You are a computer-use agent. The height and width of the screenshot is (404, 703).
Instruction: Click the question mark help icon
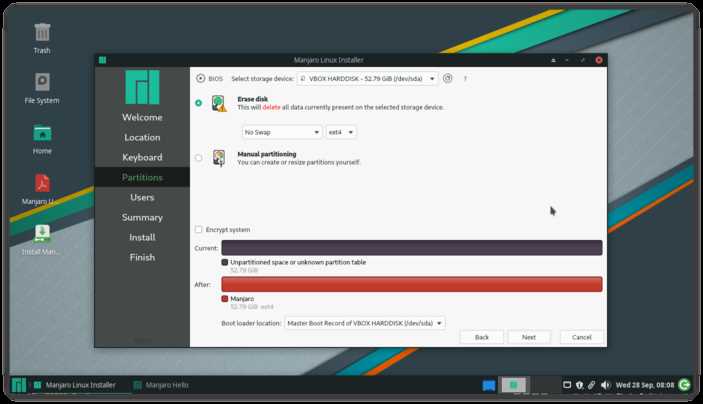465,78
